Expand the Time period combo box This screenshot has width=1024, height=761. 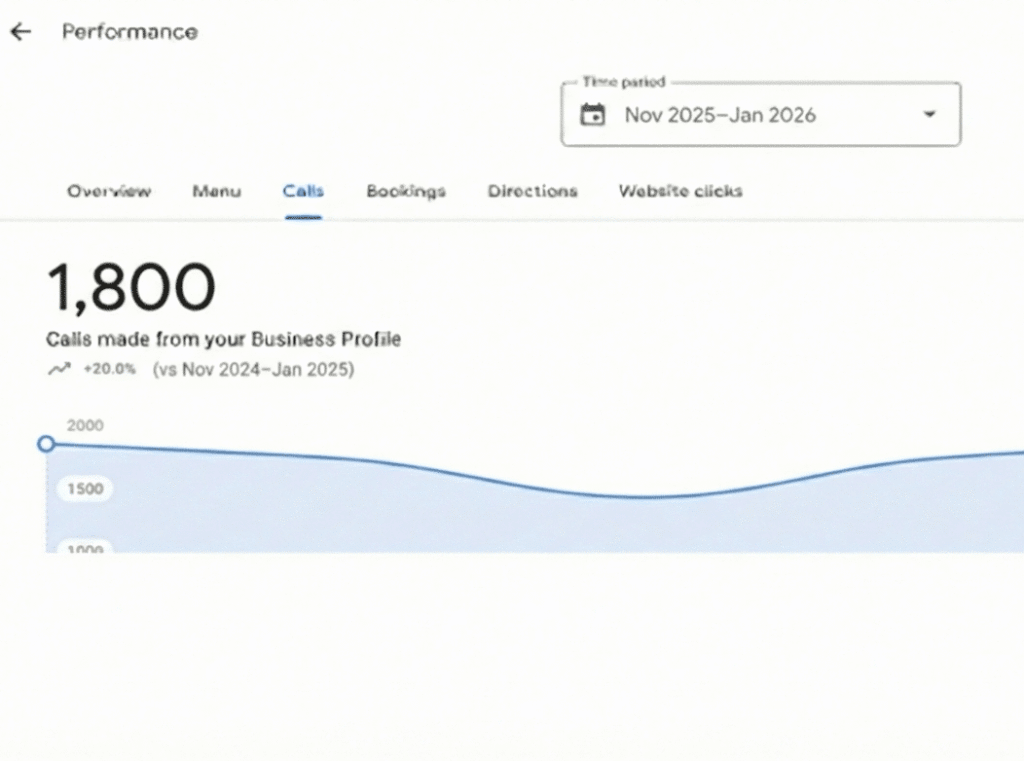760,114
